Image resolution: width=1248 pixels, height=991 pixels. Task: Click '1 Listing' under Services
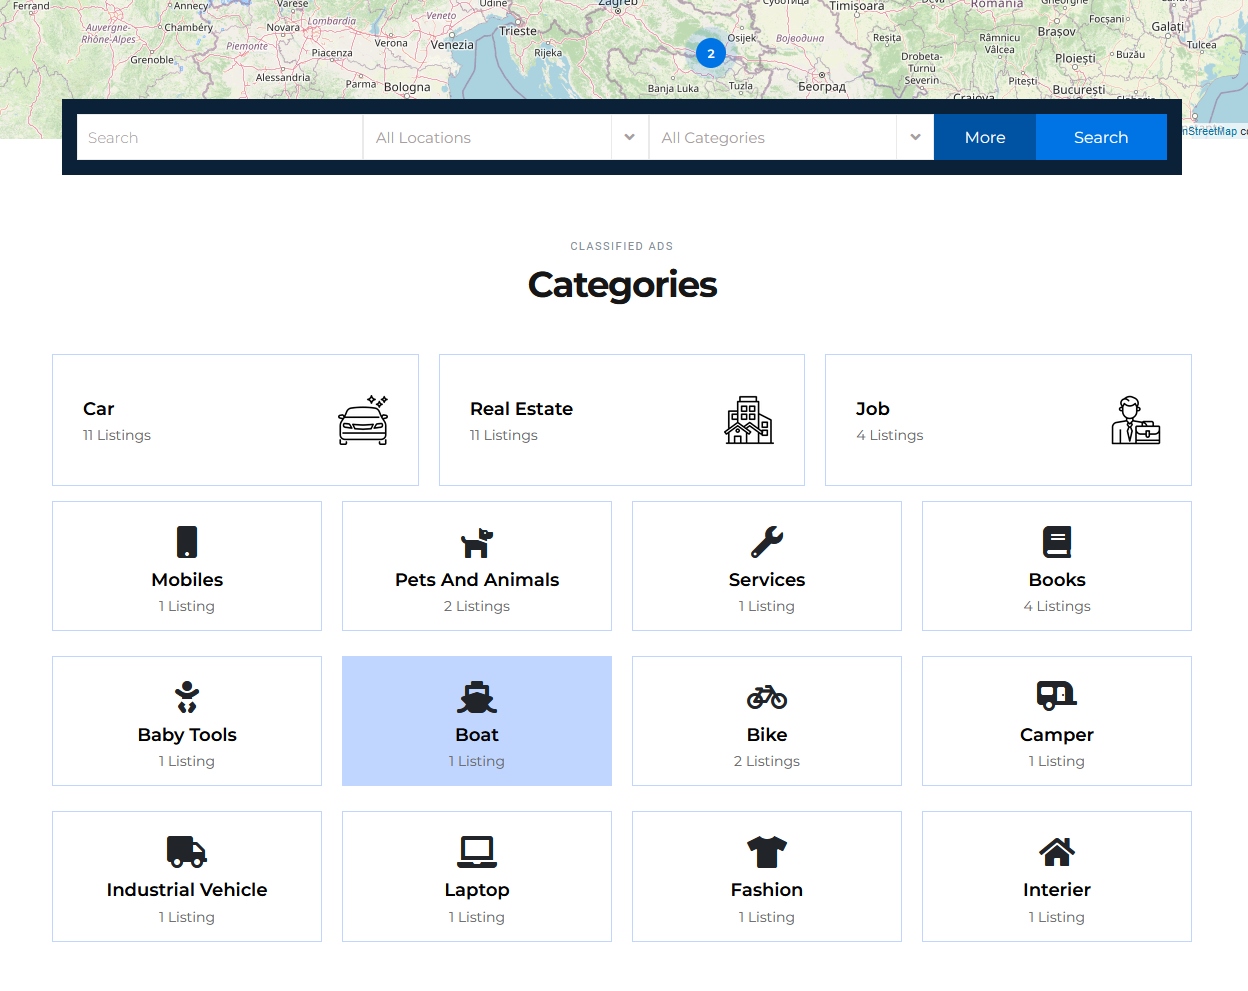[x=767, y=606]
